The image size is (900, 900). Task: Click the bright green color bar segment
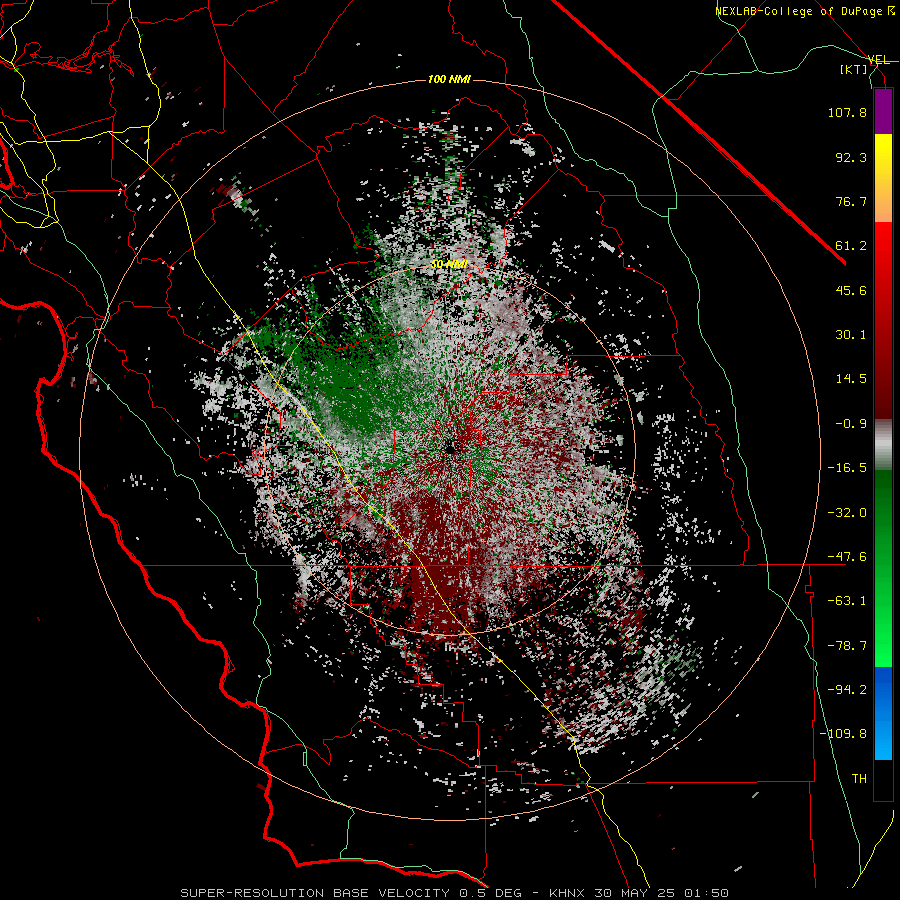click(883, 568)
